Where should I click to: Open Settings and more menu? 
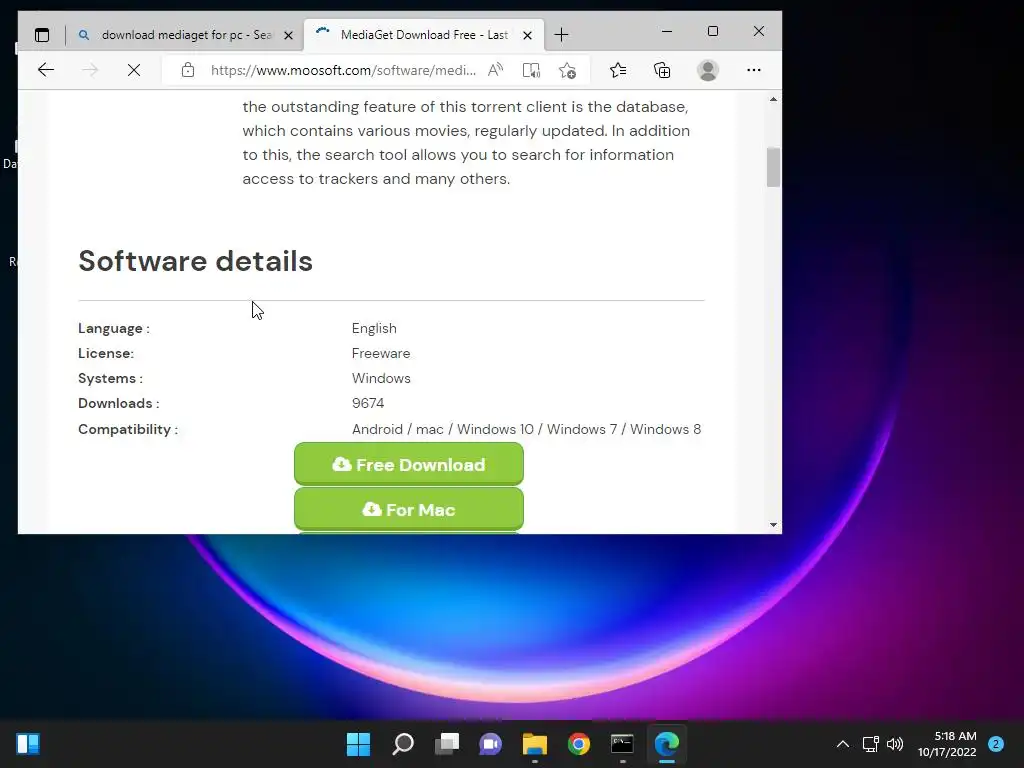(x=754, y=70)
